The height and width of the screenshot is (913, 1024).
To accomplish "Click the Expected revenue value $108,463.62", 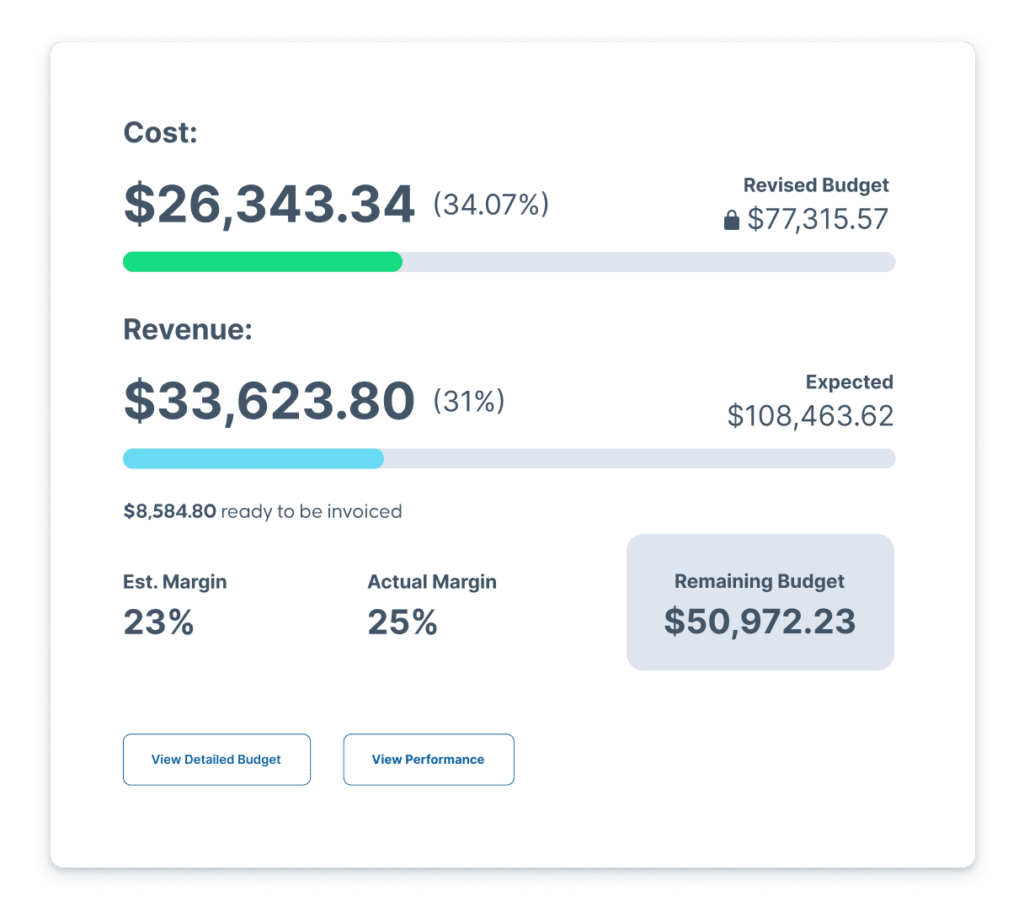I will [810, 416].
